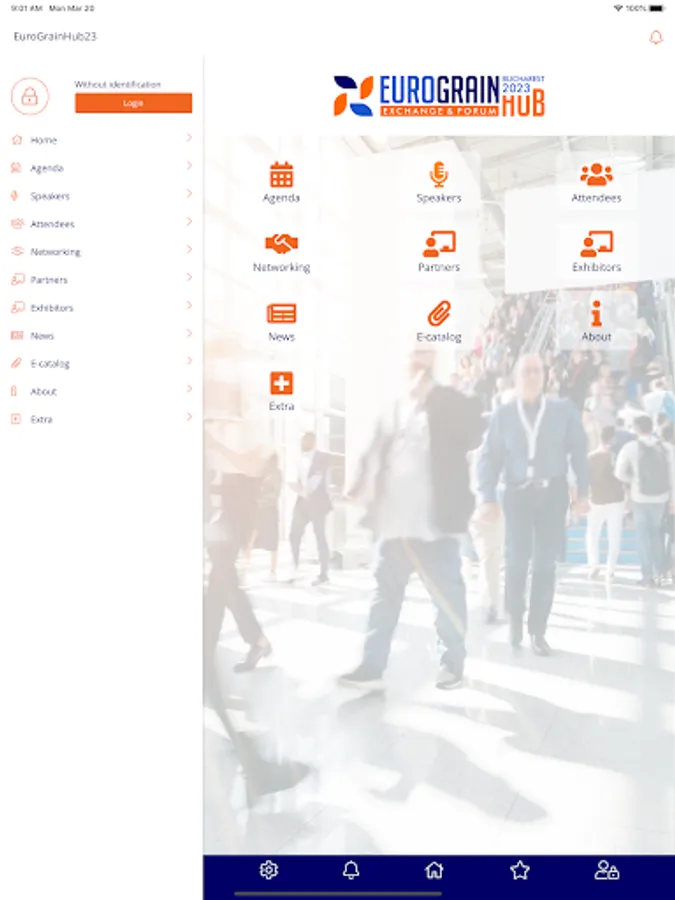
Task: Open the Agenda calendar tile
Action: pos(281,182)
